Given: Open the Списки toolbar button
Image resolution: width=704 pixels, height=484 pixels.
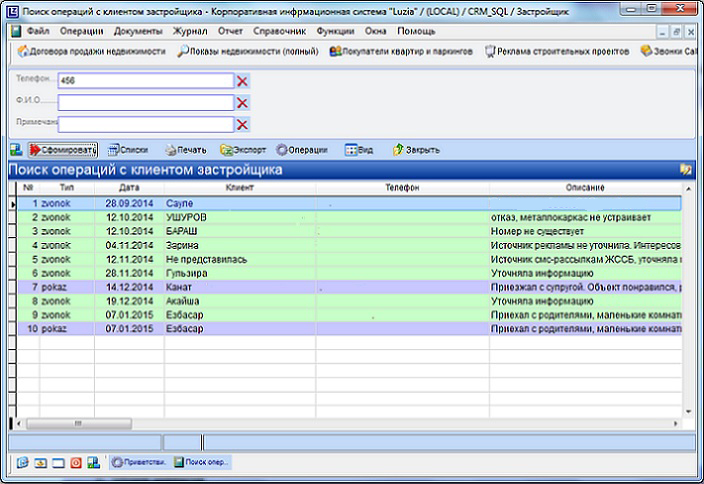Looking at the screenshot, I should coord(128,150).
